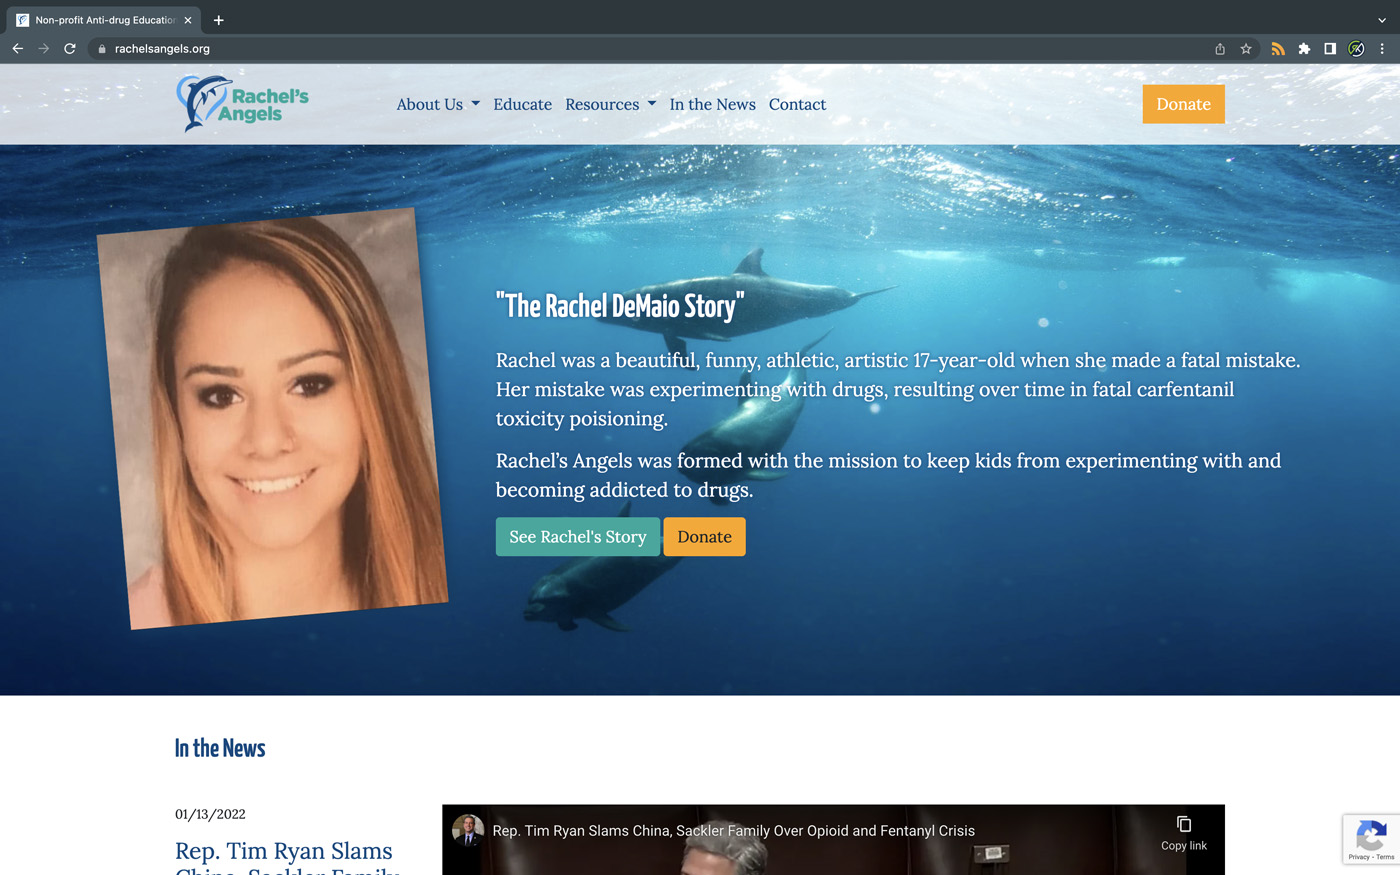Open the Educate page
The image size is (1400, 875).
522,104
